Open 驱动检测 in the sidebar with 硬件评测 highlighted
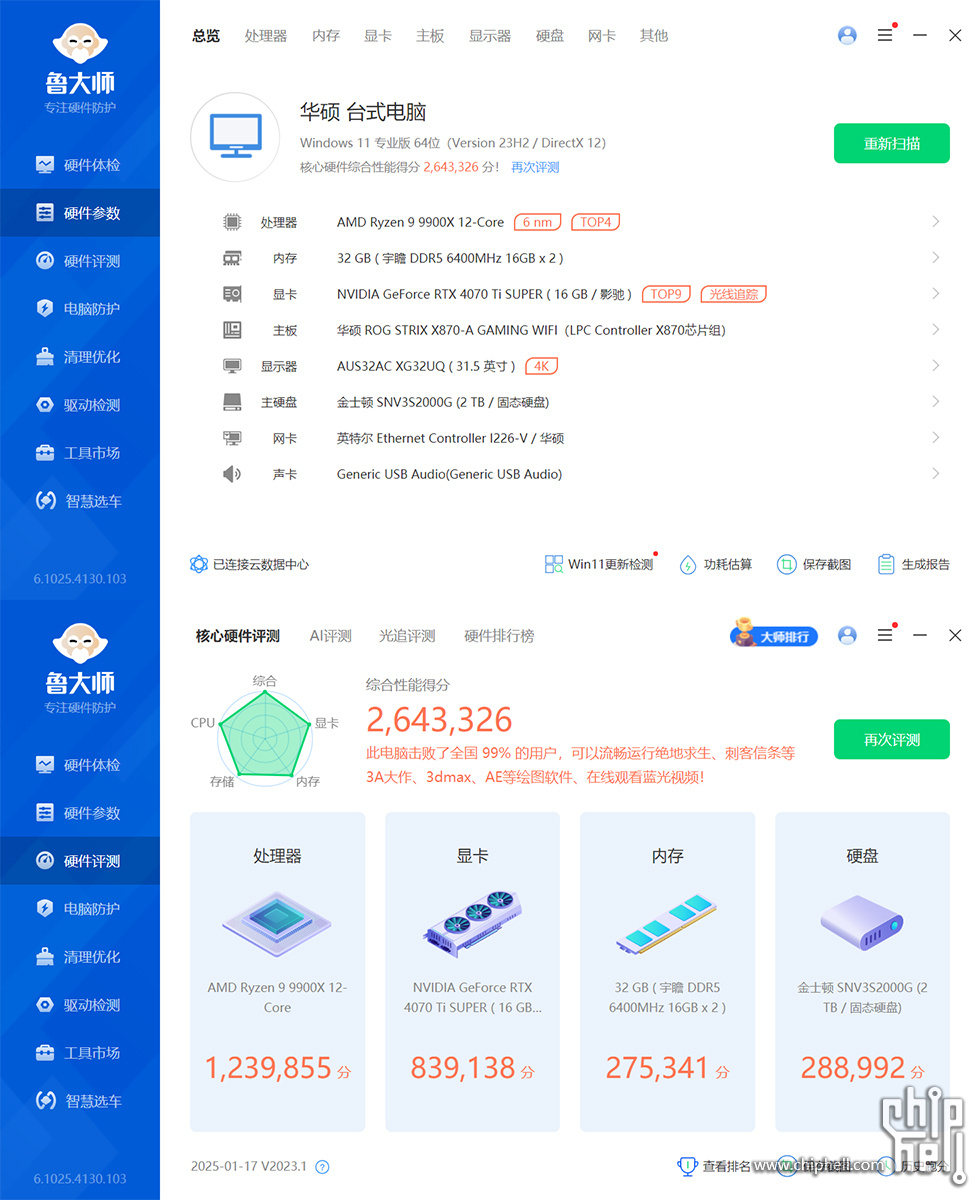The image size is (980, 1200). point(80,1005)
